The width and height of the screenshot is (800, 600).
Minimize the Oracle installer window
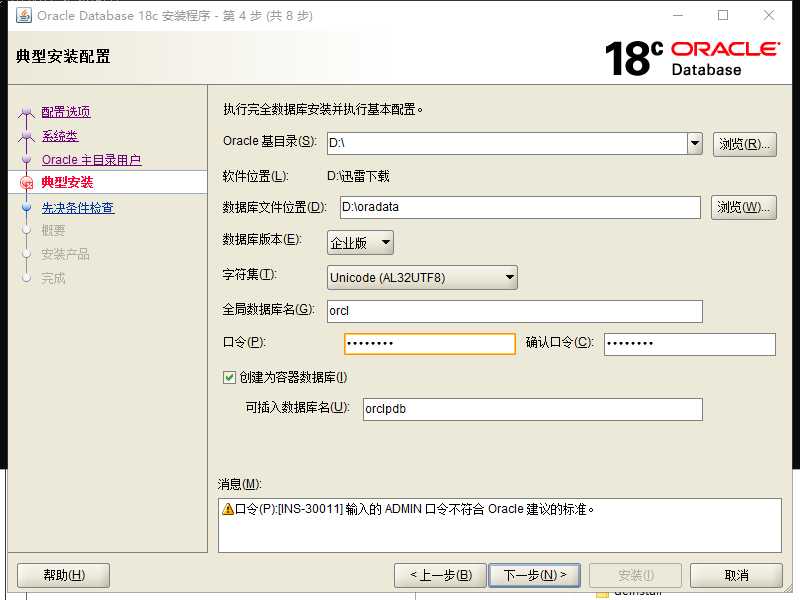pos(678,15)
